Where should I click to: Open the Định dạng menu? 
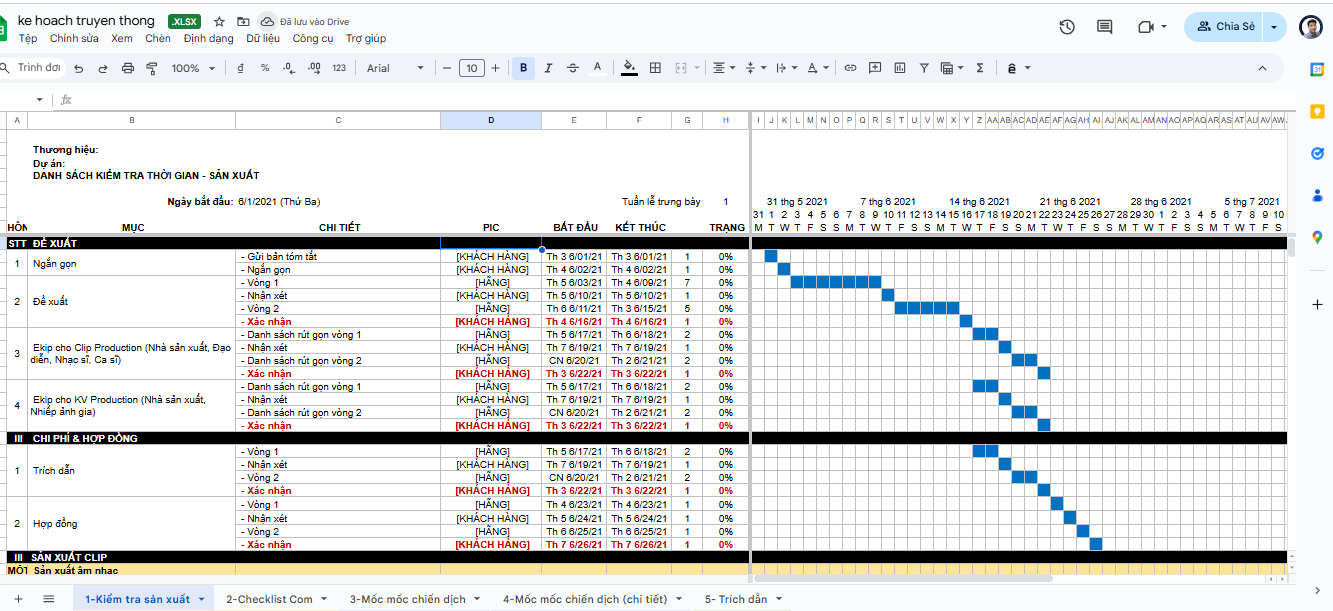point(208,38)
